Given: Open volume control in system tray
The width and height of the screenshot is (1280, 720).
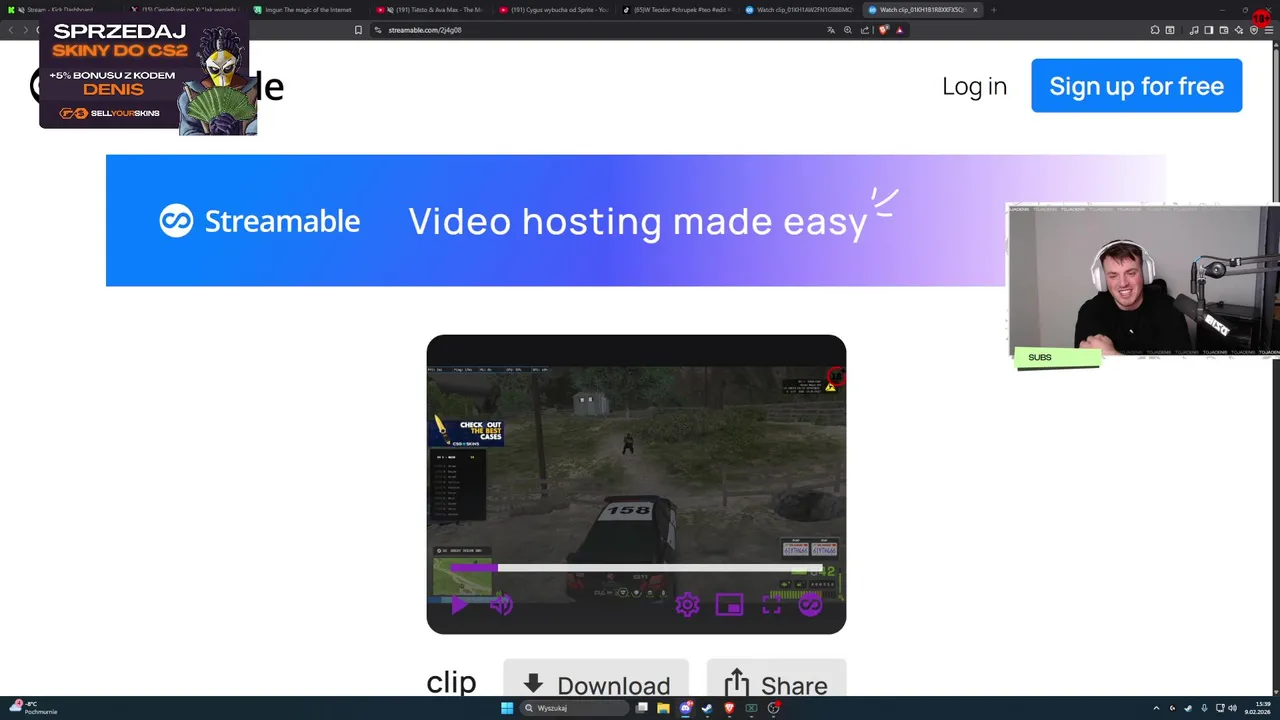Looking at the screenshot, I should (x=1232, y=708).
